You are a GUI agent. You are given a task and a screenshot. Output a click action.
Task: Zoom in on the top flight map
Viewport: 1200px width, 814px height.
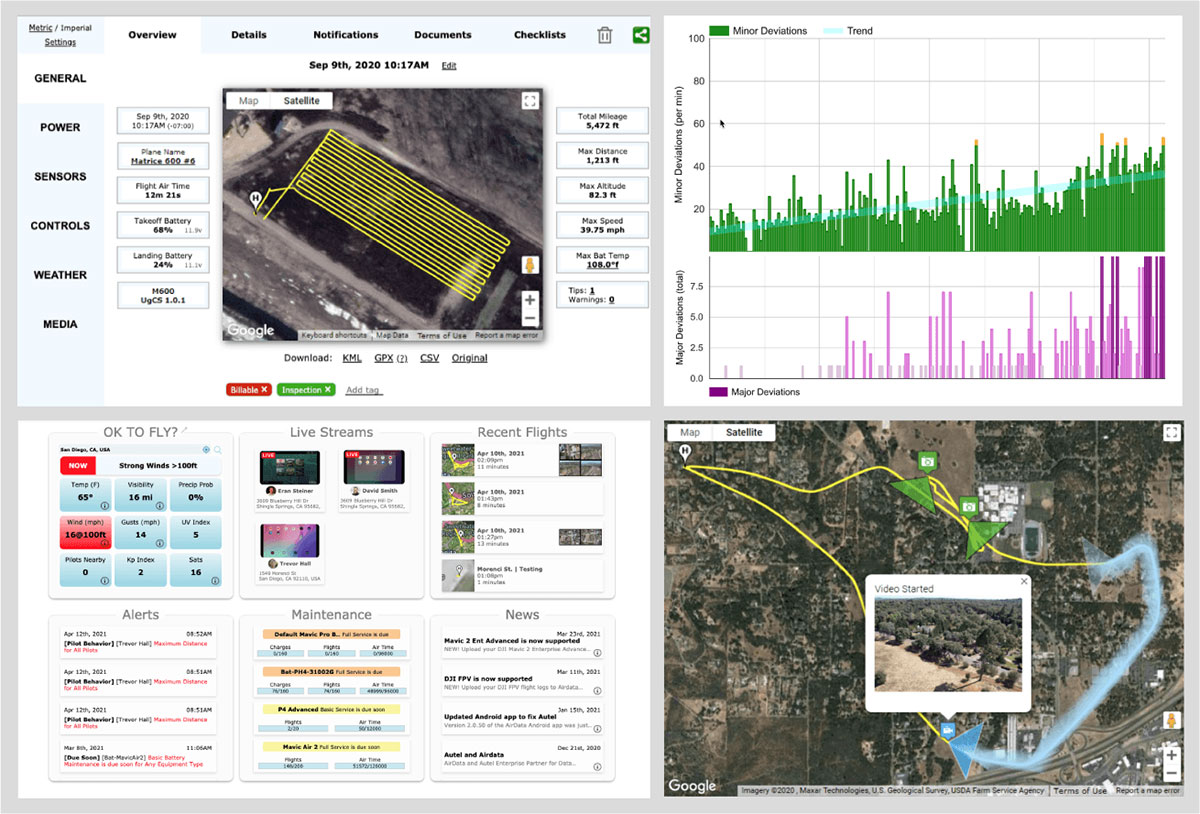530,299
